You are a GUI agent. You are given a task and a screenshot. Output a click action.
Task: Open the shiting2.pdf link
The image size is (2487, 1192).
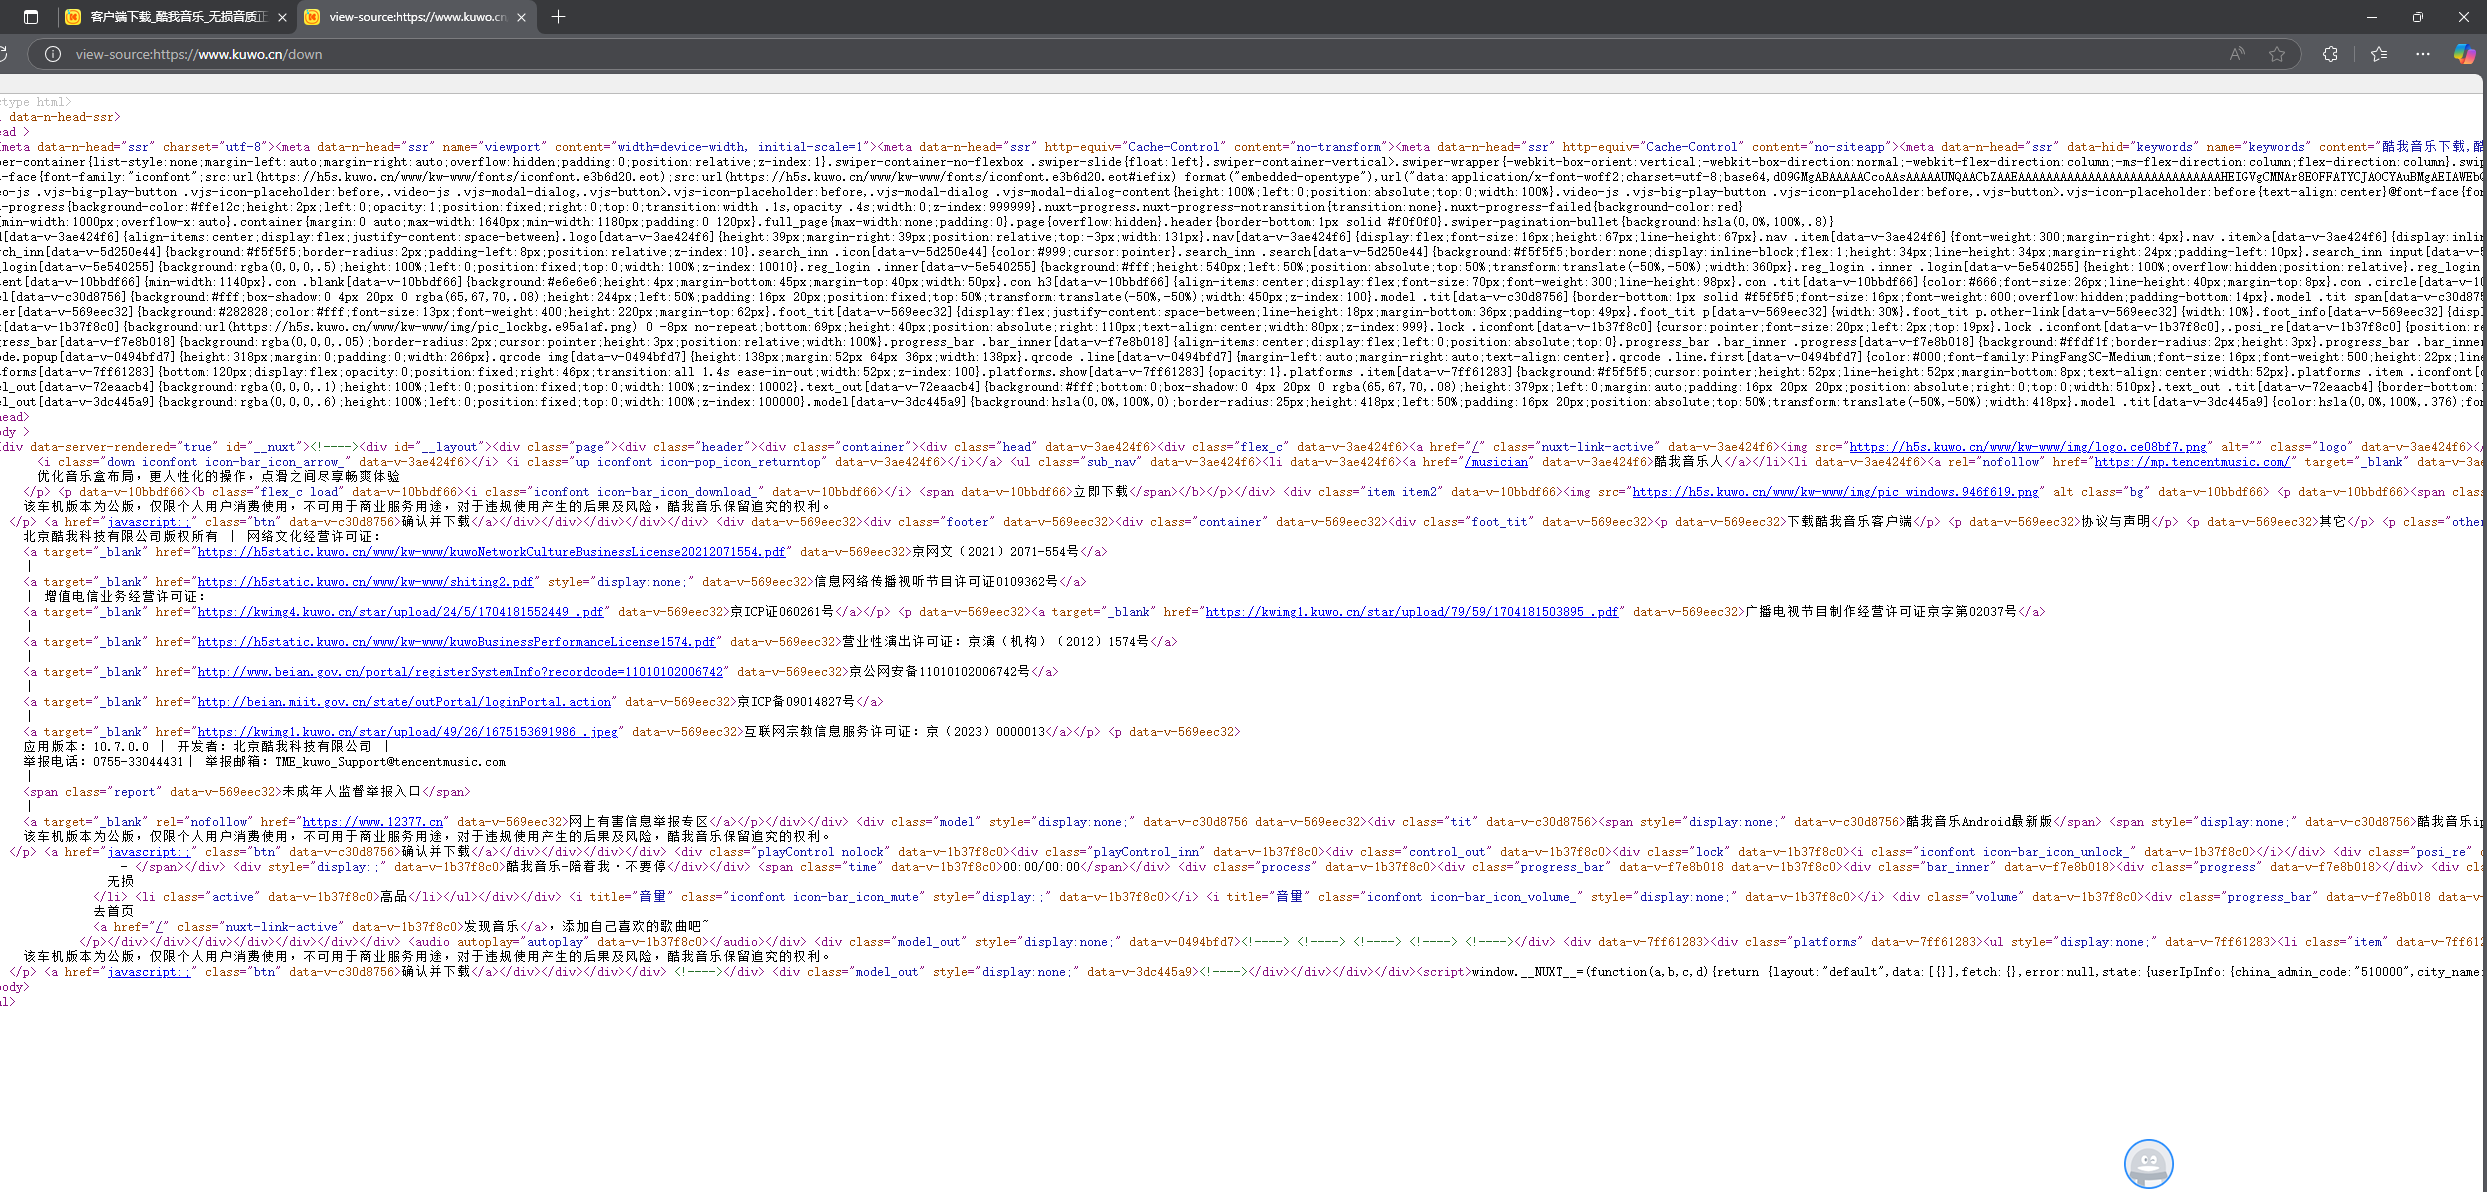coord(365,582)
